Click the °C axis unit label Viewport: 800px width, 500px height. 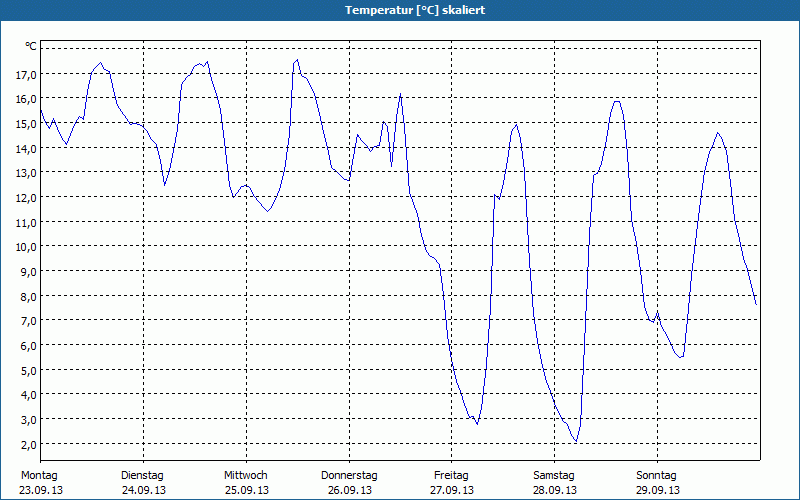pos(31,46)
